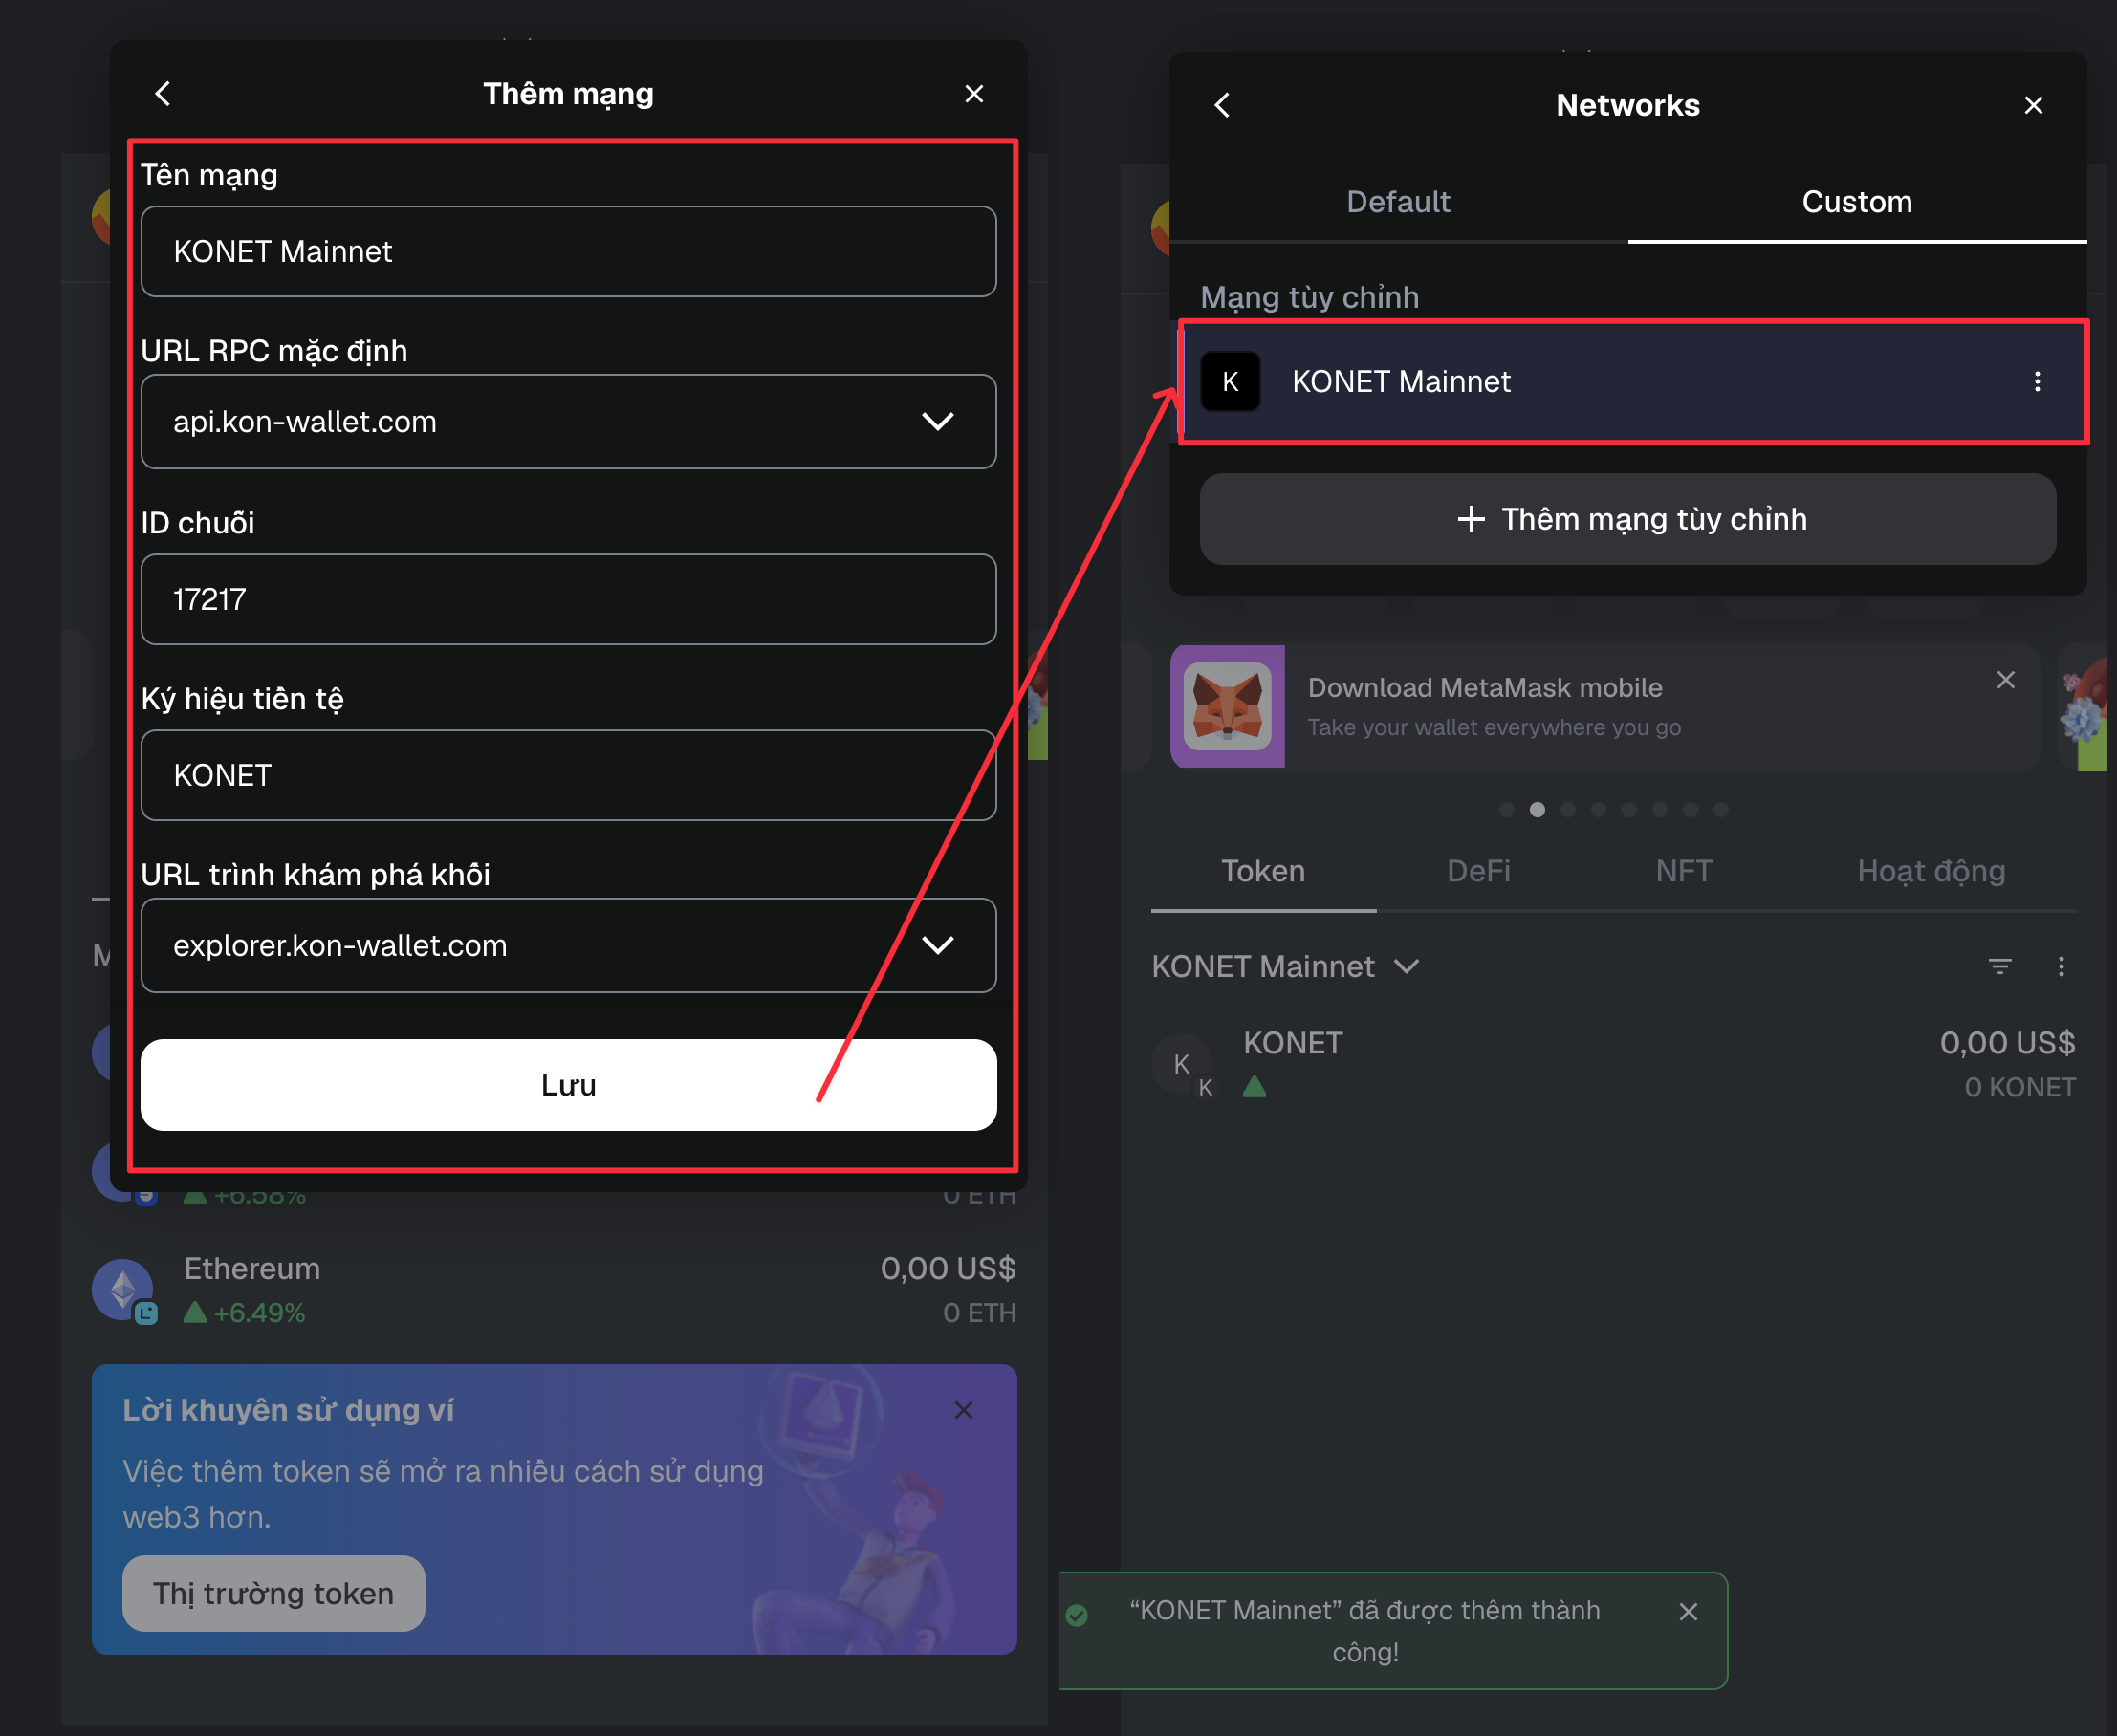Close the Networks dialog
2117x1736 pixels.
coord(2033,105)
